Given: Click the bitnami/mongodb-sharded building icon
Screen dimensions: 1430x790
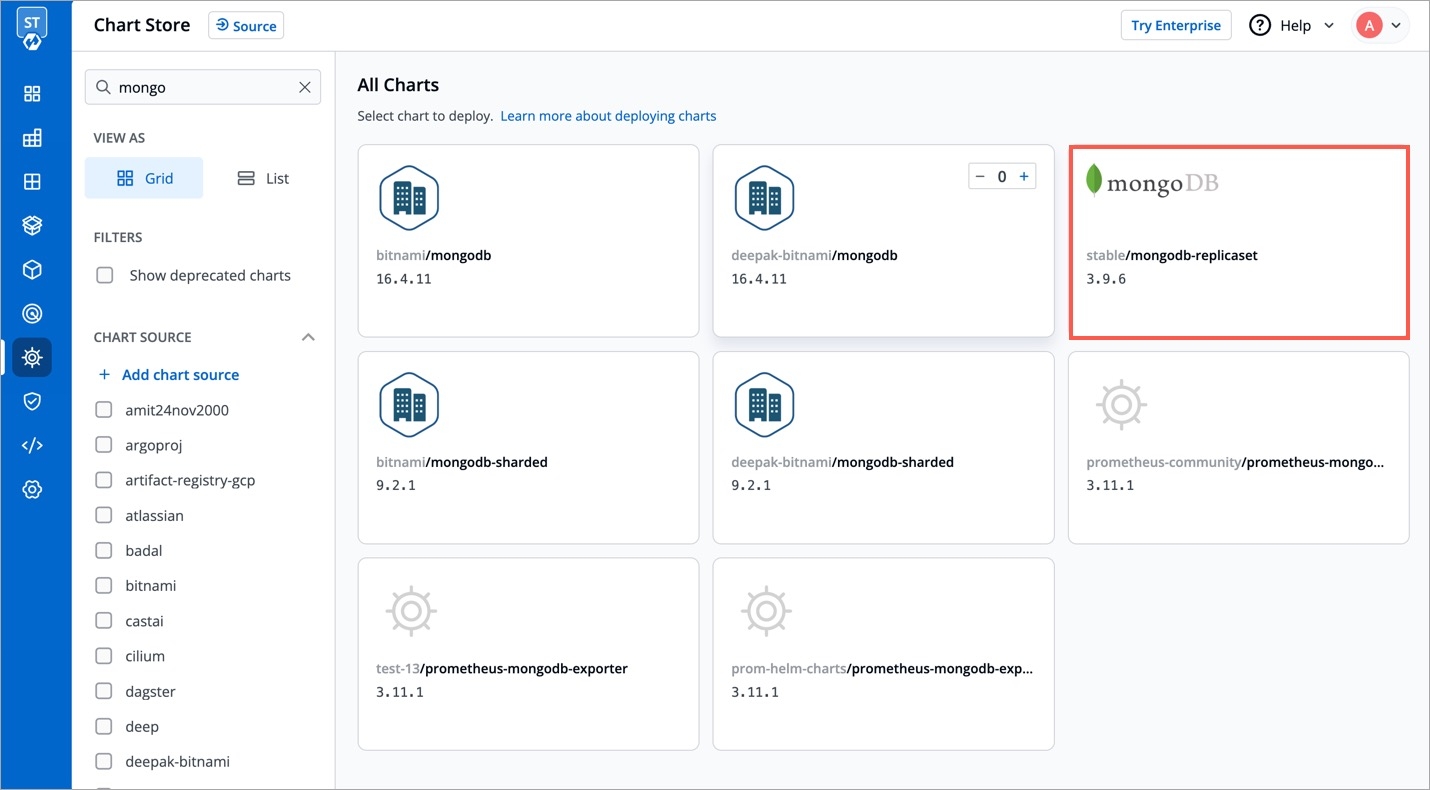Looking at the screenshot, I should click(409, 405).
